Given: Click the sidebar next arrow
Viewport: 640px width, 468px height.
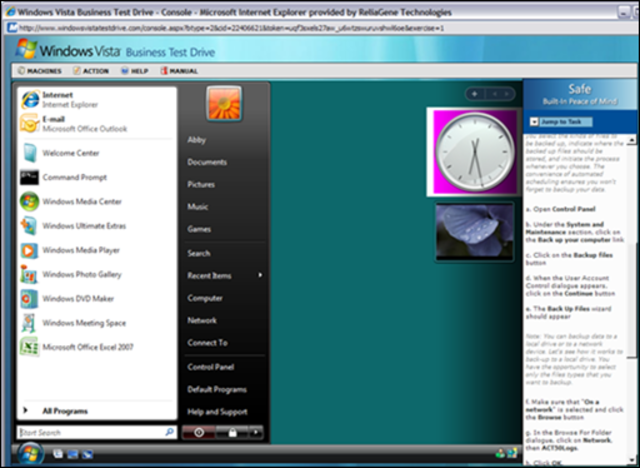Looking at the screenshot, I should [x=507, y=94].
